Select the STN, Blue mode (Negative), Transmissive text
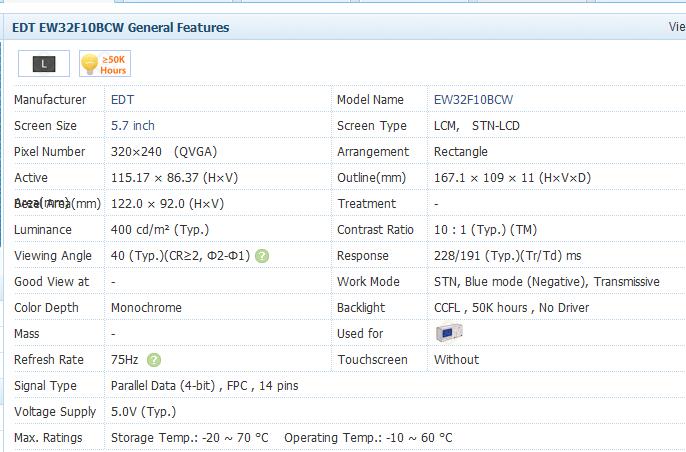 click(x=546, y=282)
